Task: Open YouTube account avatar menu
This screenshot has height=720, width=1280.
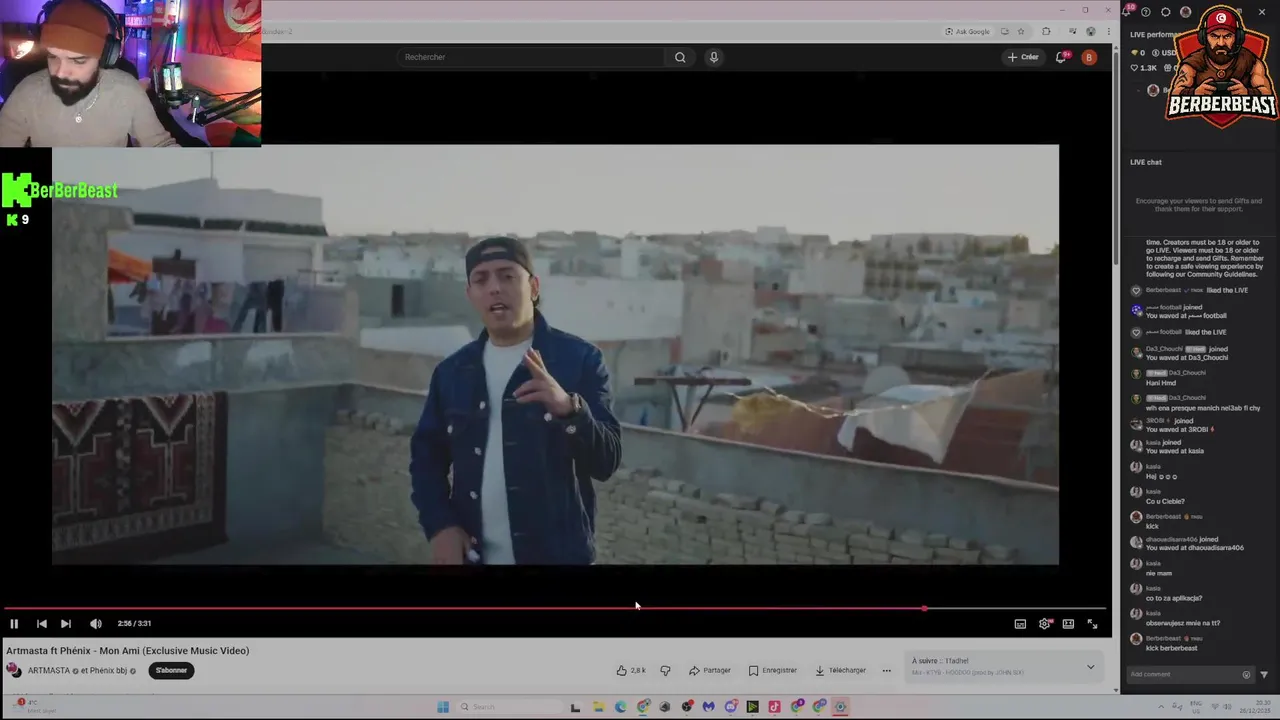Action: coord(1089,57)
